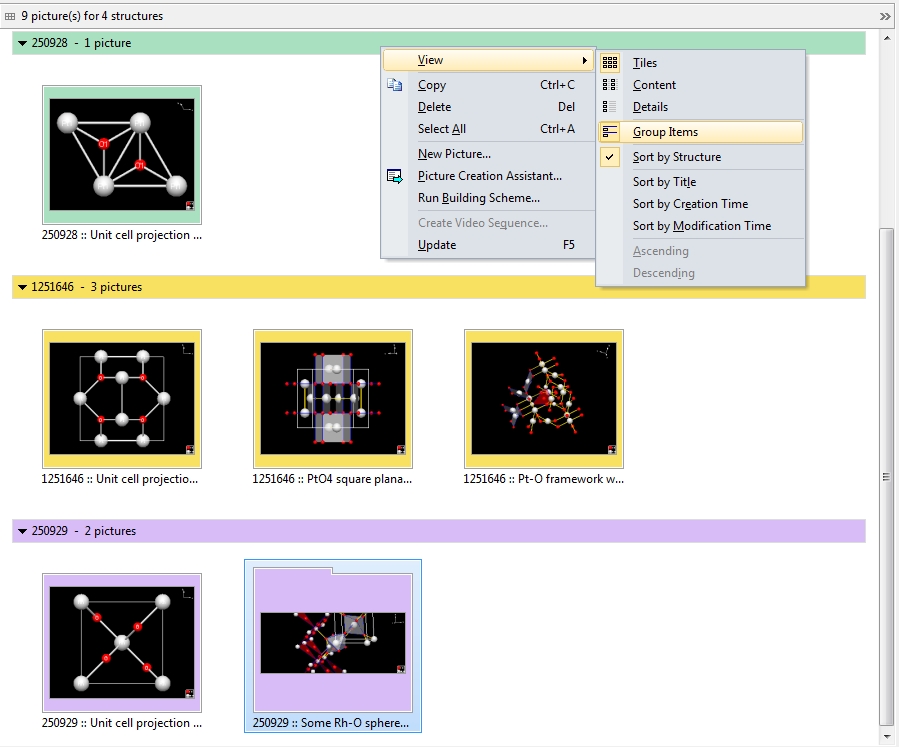Choose Sort by Creation Time option
This screenshot has height=747, width=899.
tap(690, 204)
